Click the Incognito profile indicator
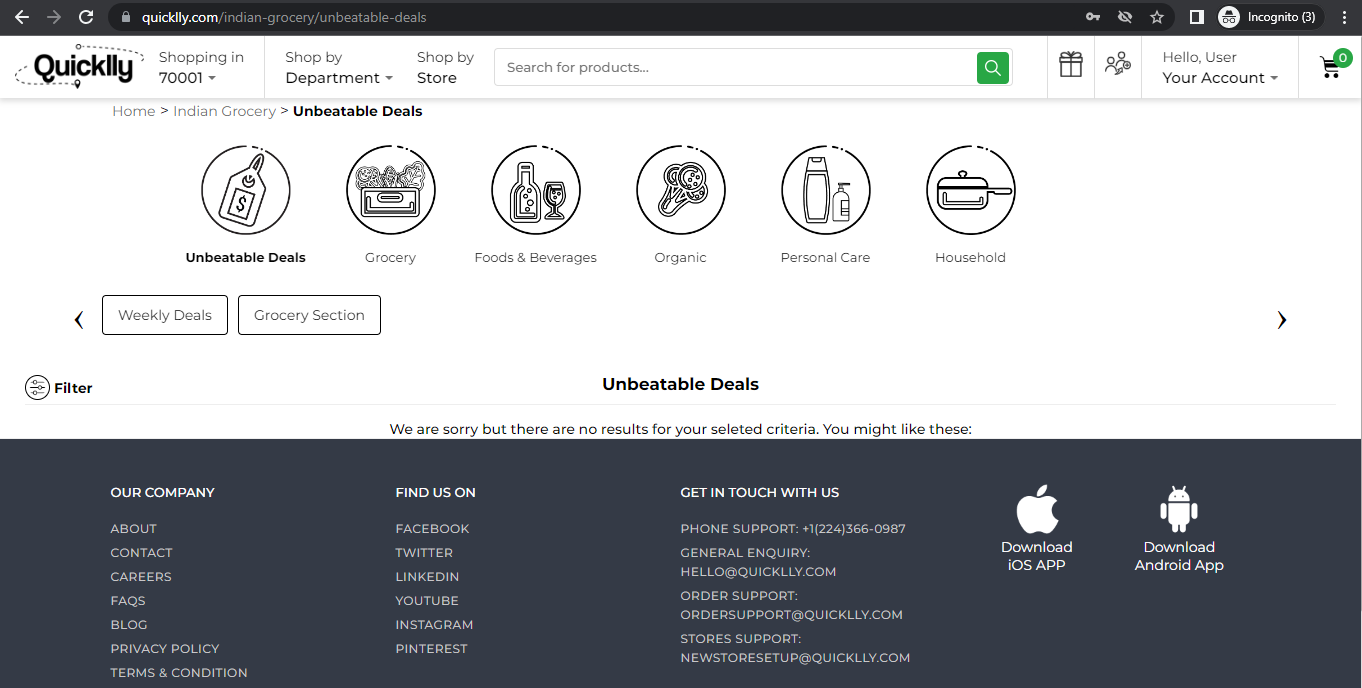This screenshot has height=688, width=1362. pos(1270,17)
